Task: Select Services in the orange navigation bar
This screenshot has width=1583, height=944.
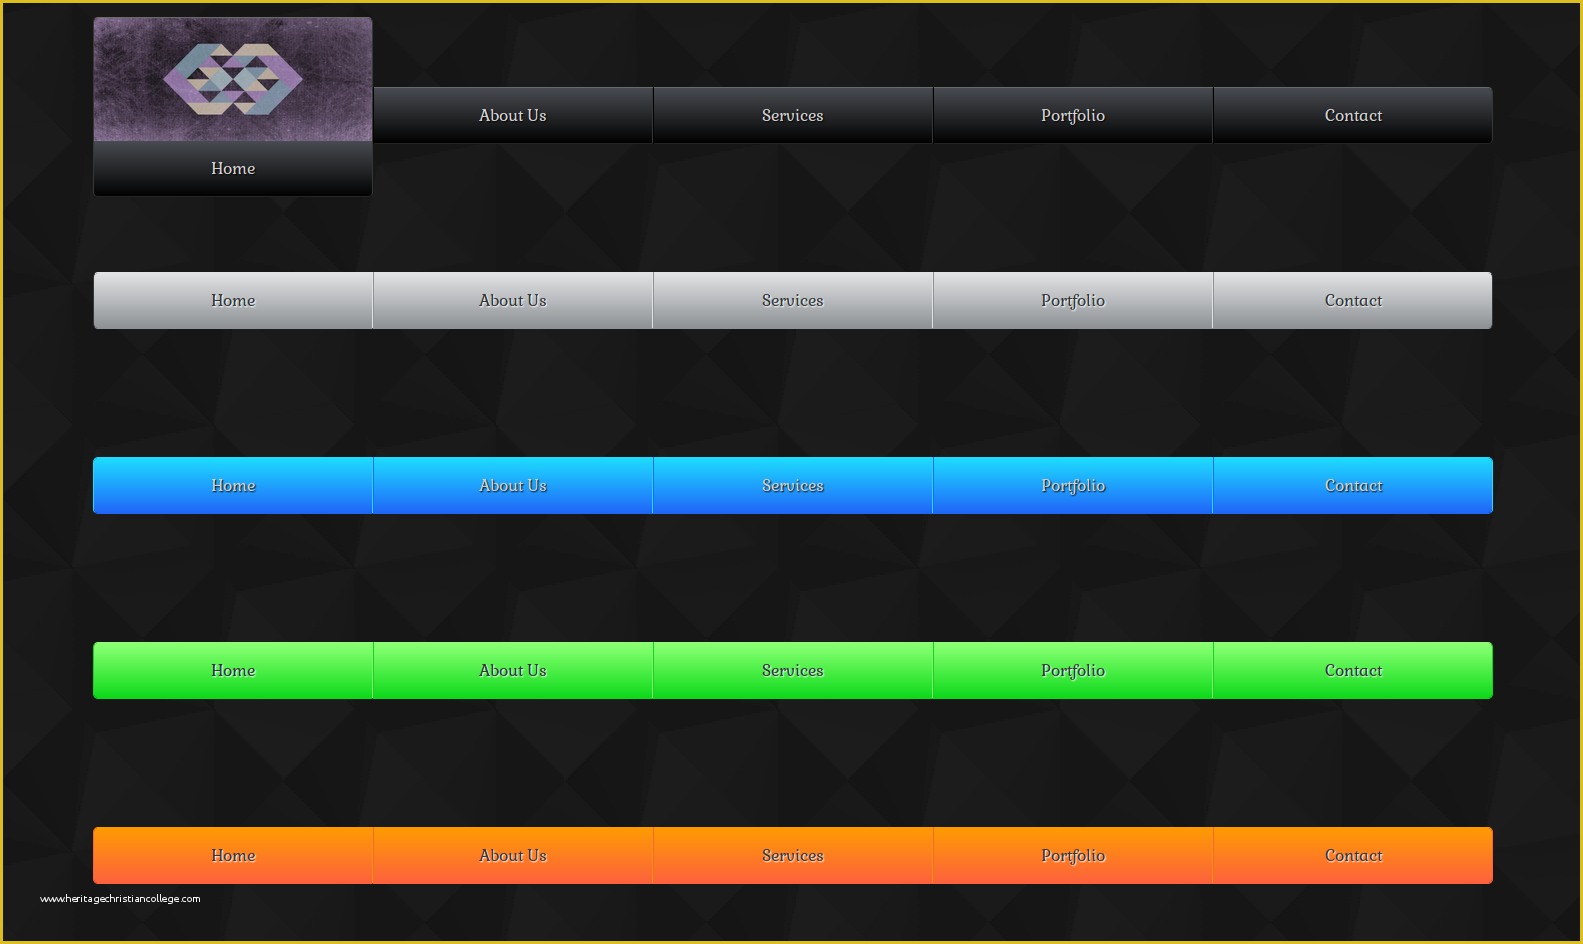Action: click(x=793, y=855)
